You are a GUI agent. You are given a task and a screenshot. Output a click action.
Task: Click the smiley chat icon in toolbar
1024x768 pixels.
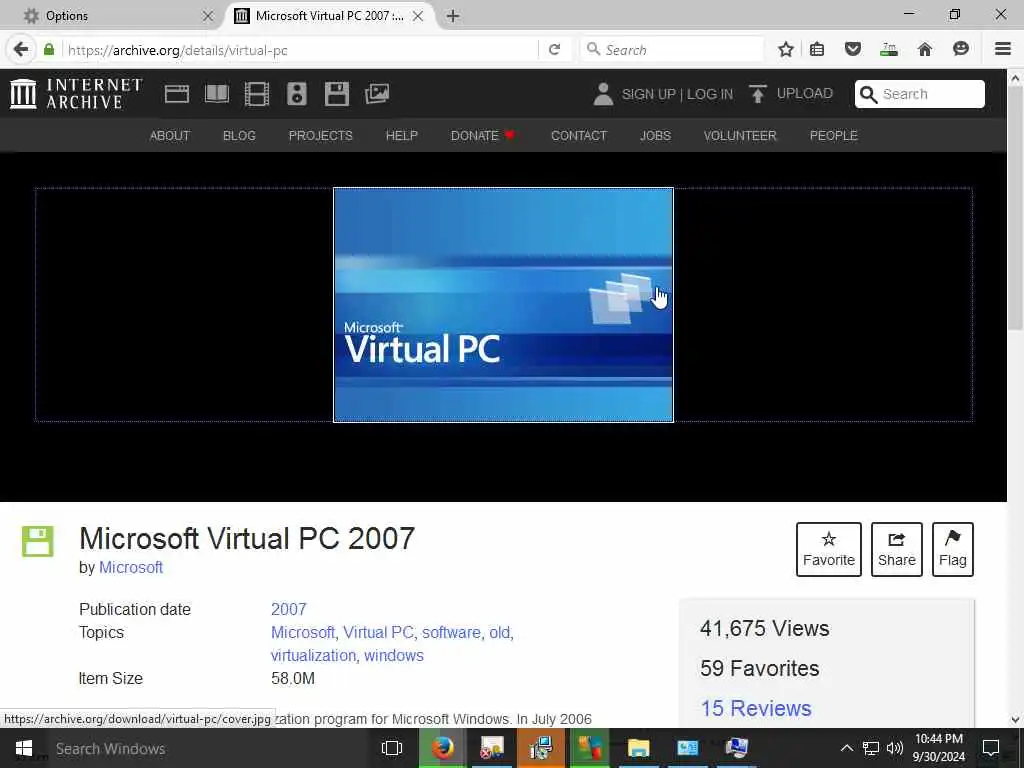(961, 50)
